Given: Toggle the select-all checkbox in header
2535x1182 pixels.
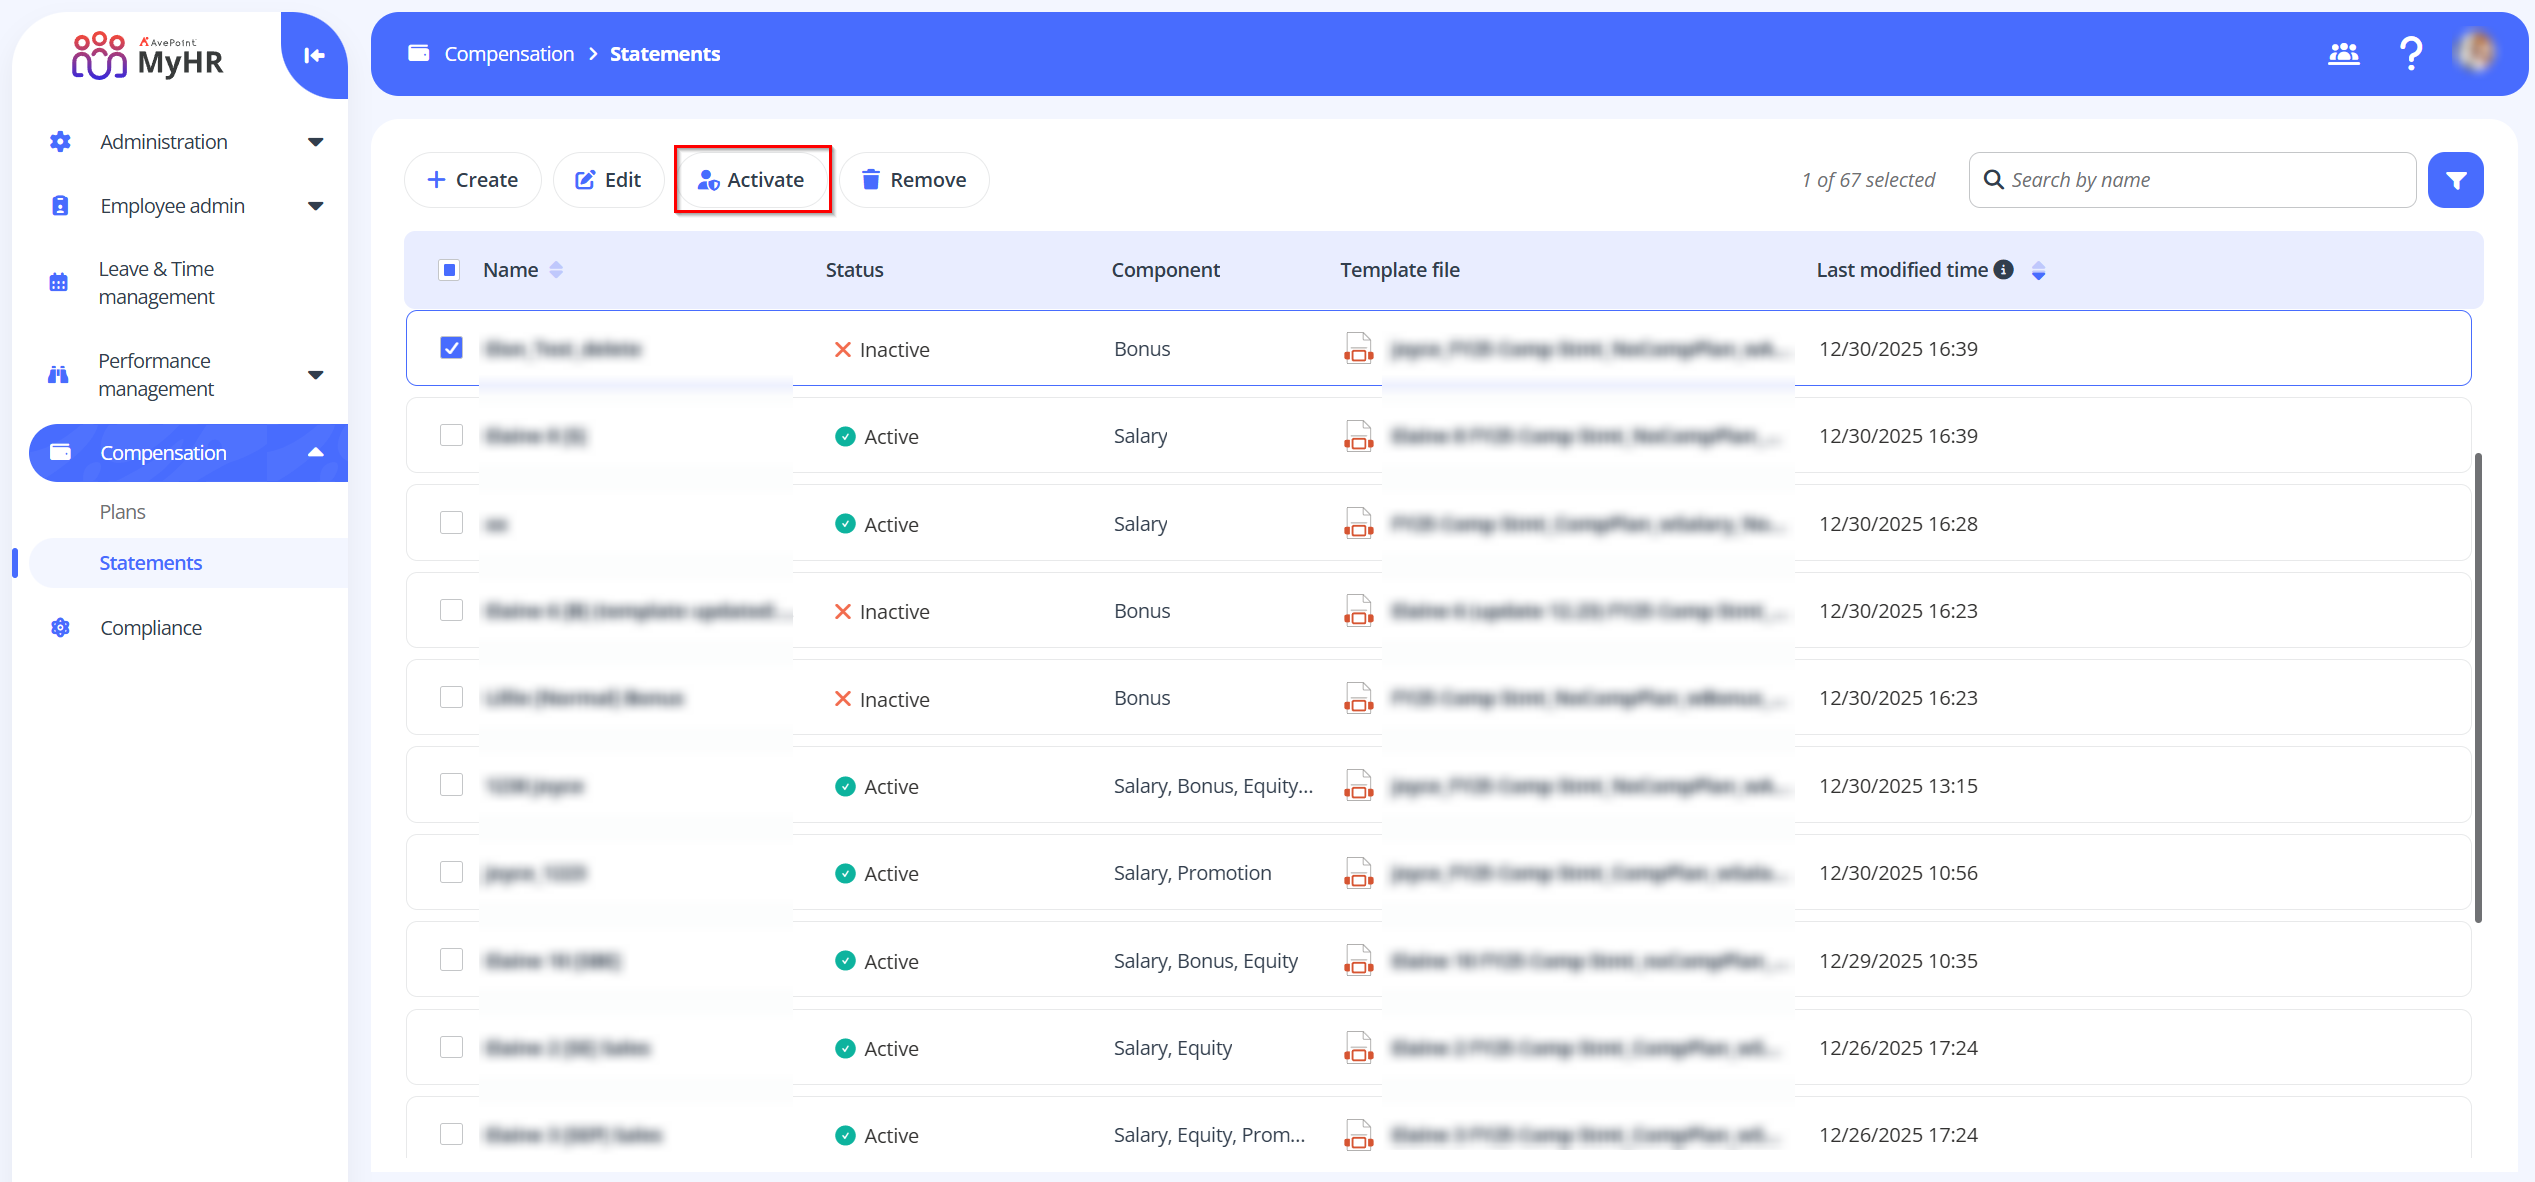Looking at the screenshot, I should (449, 270).
